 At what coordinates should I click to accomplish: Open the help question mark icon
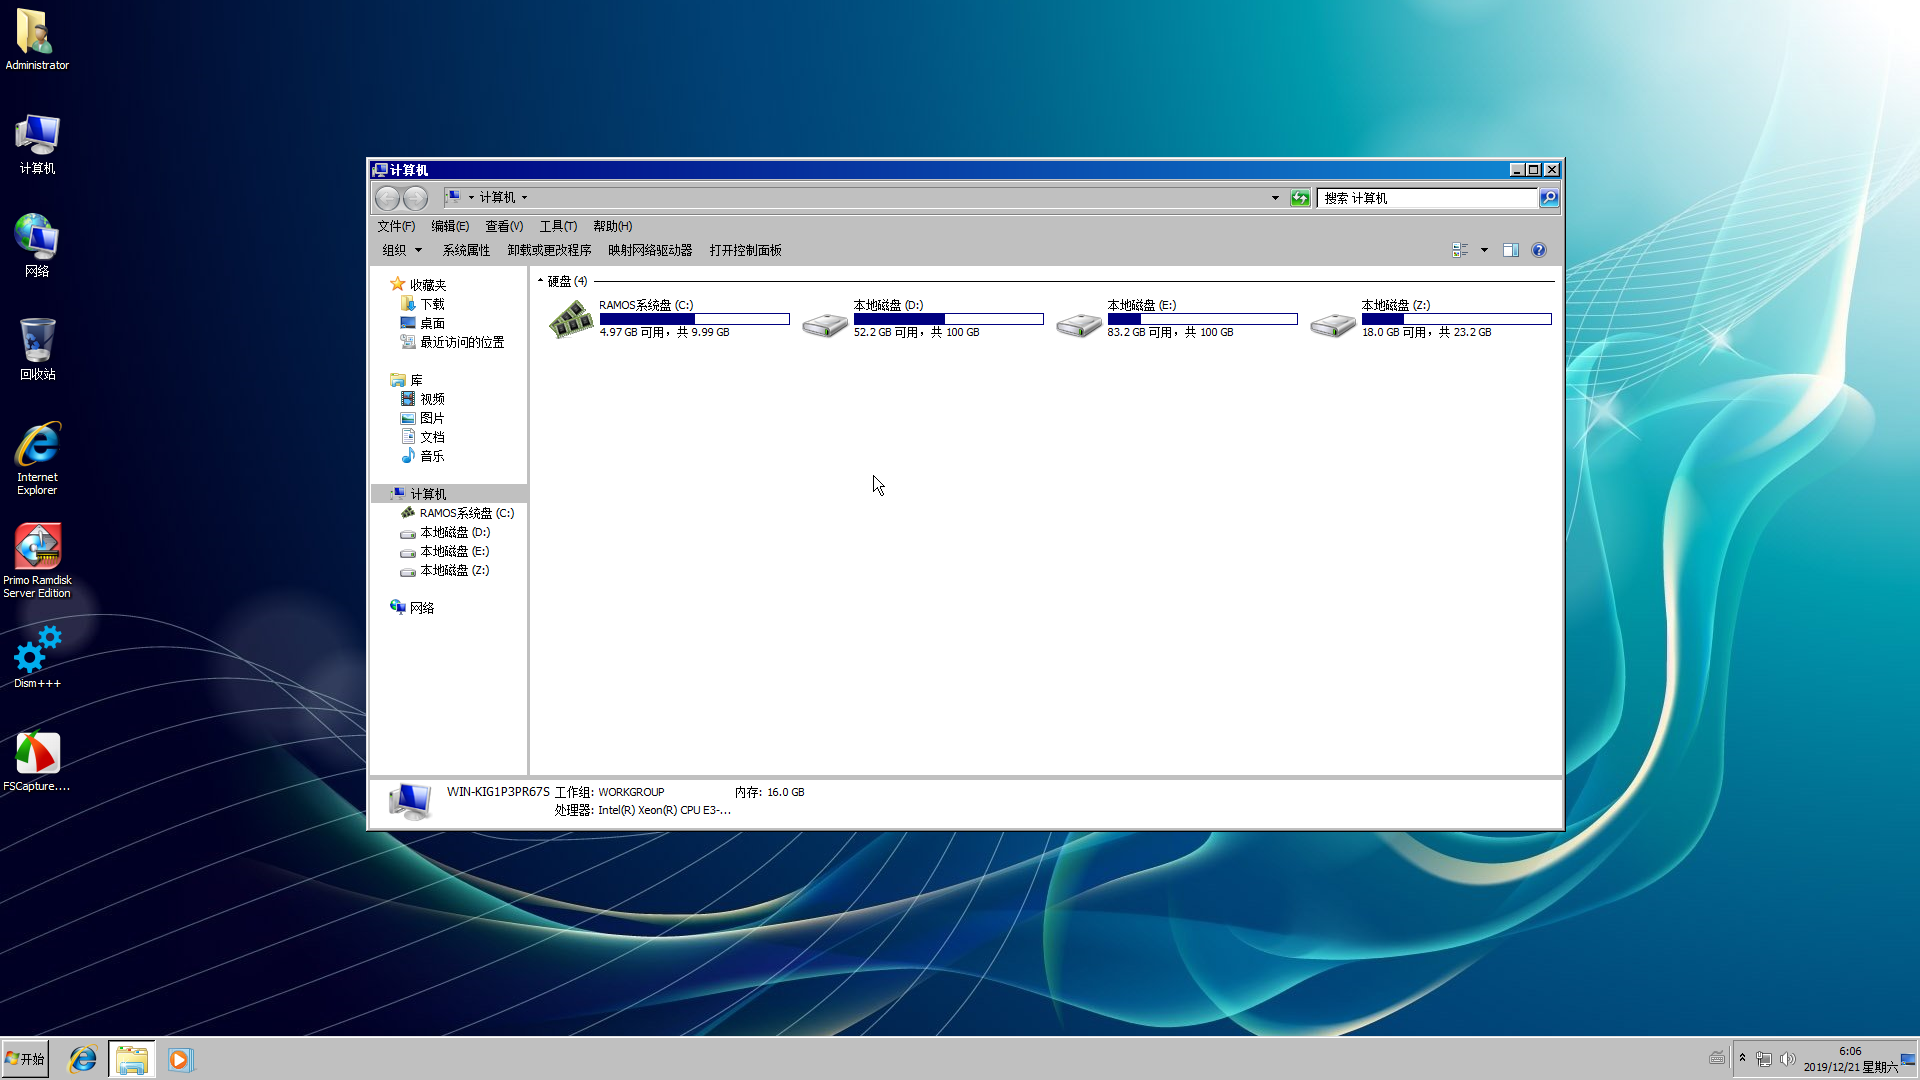click(x=1539, y=250)
